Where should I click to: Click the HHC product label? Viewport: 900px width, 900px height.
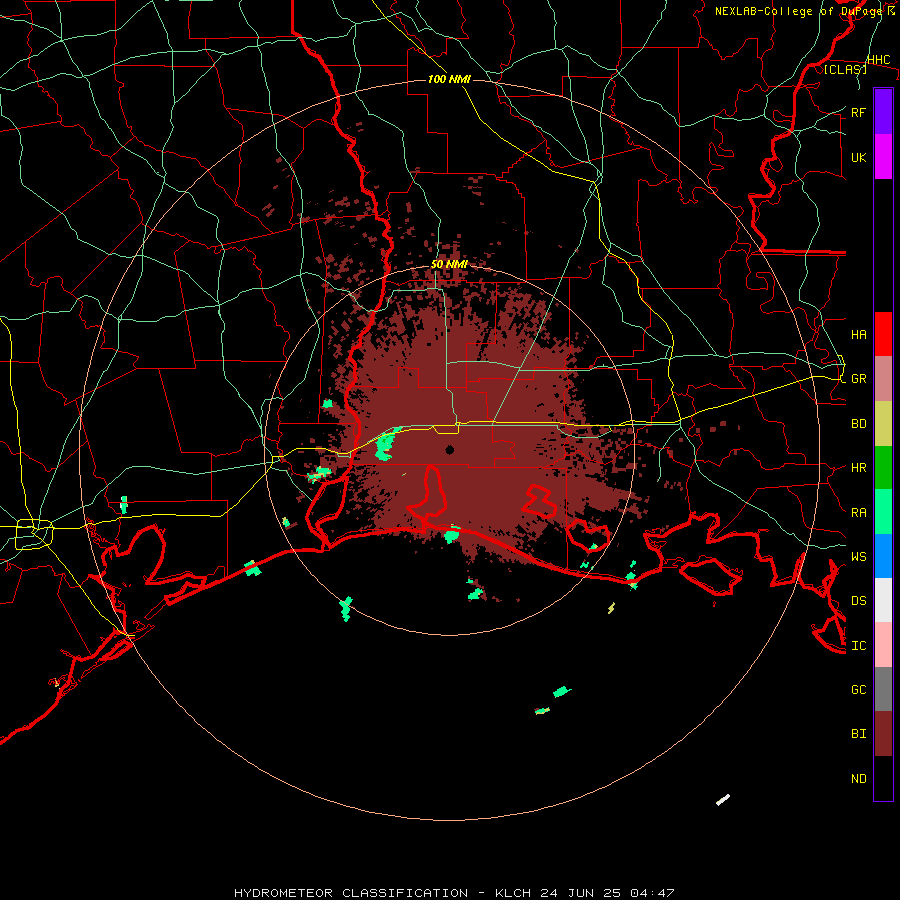(x=878, y=60)
